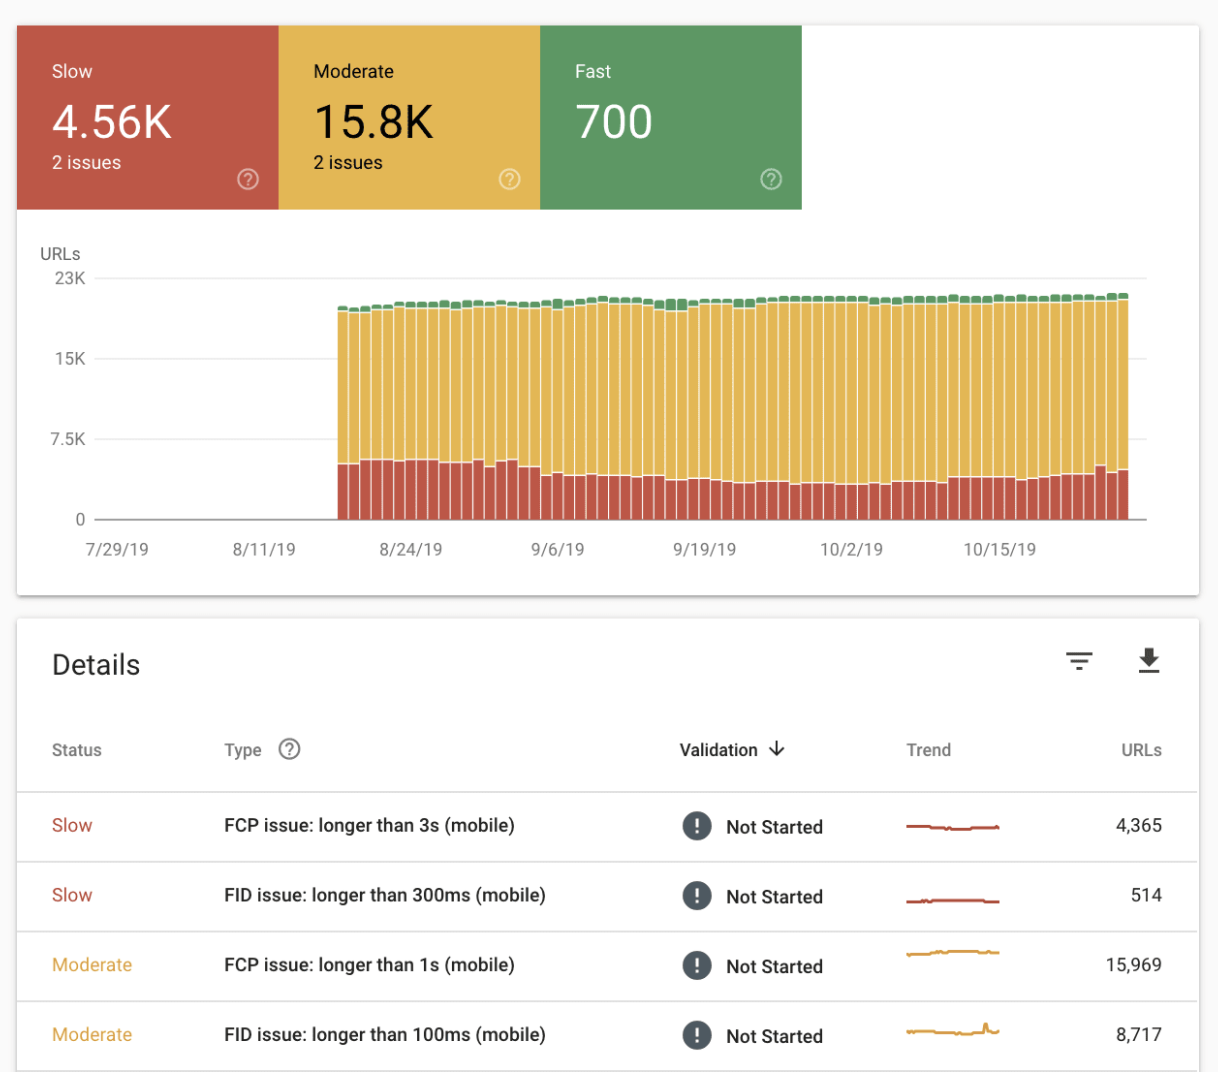Screen dimensions: 1218x1082
Task: Click help icon on Moderate card
Action: coord(510,179)
